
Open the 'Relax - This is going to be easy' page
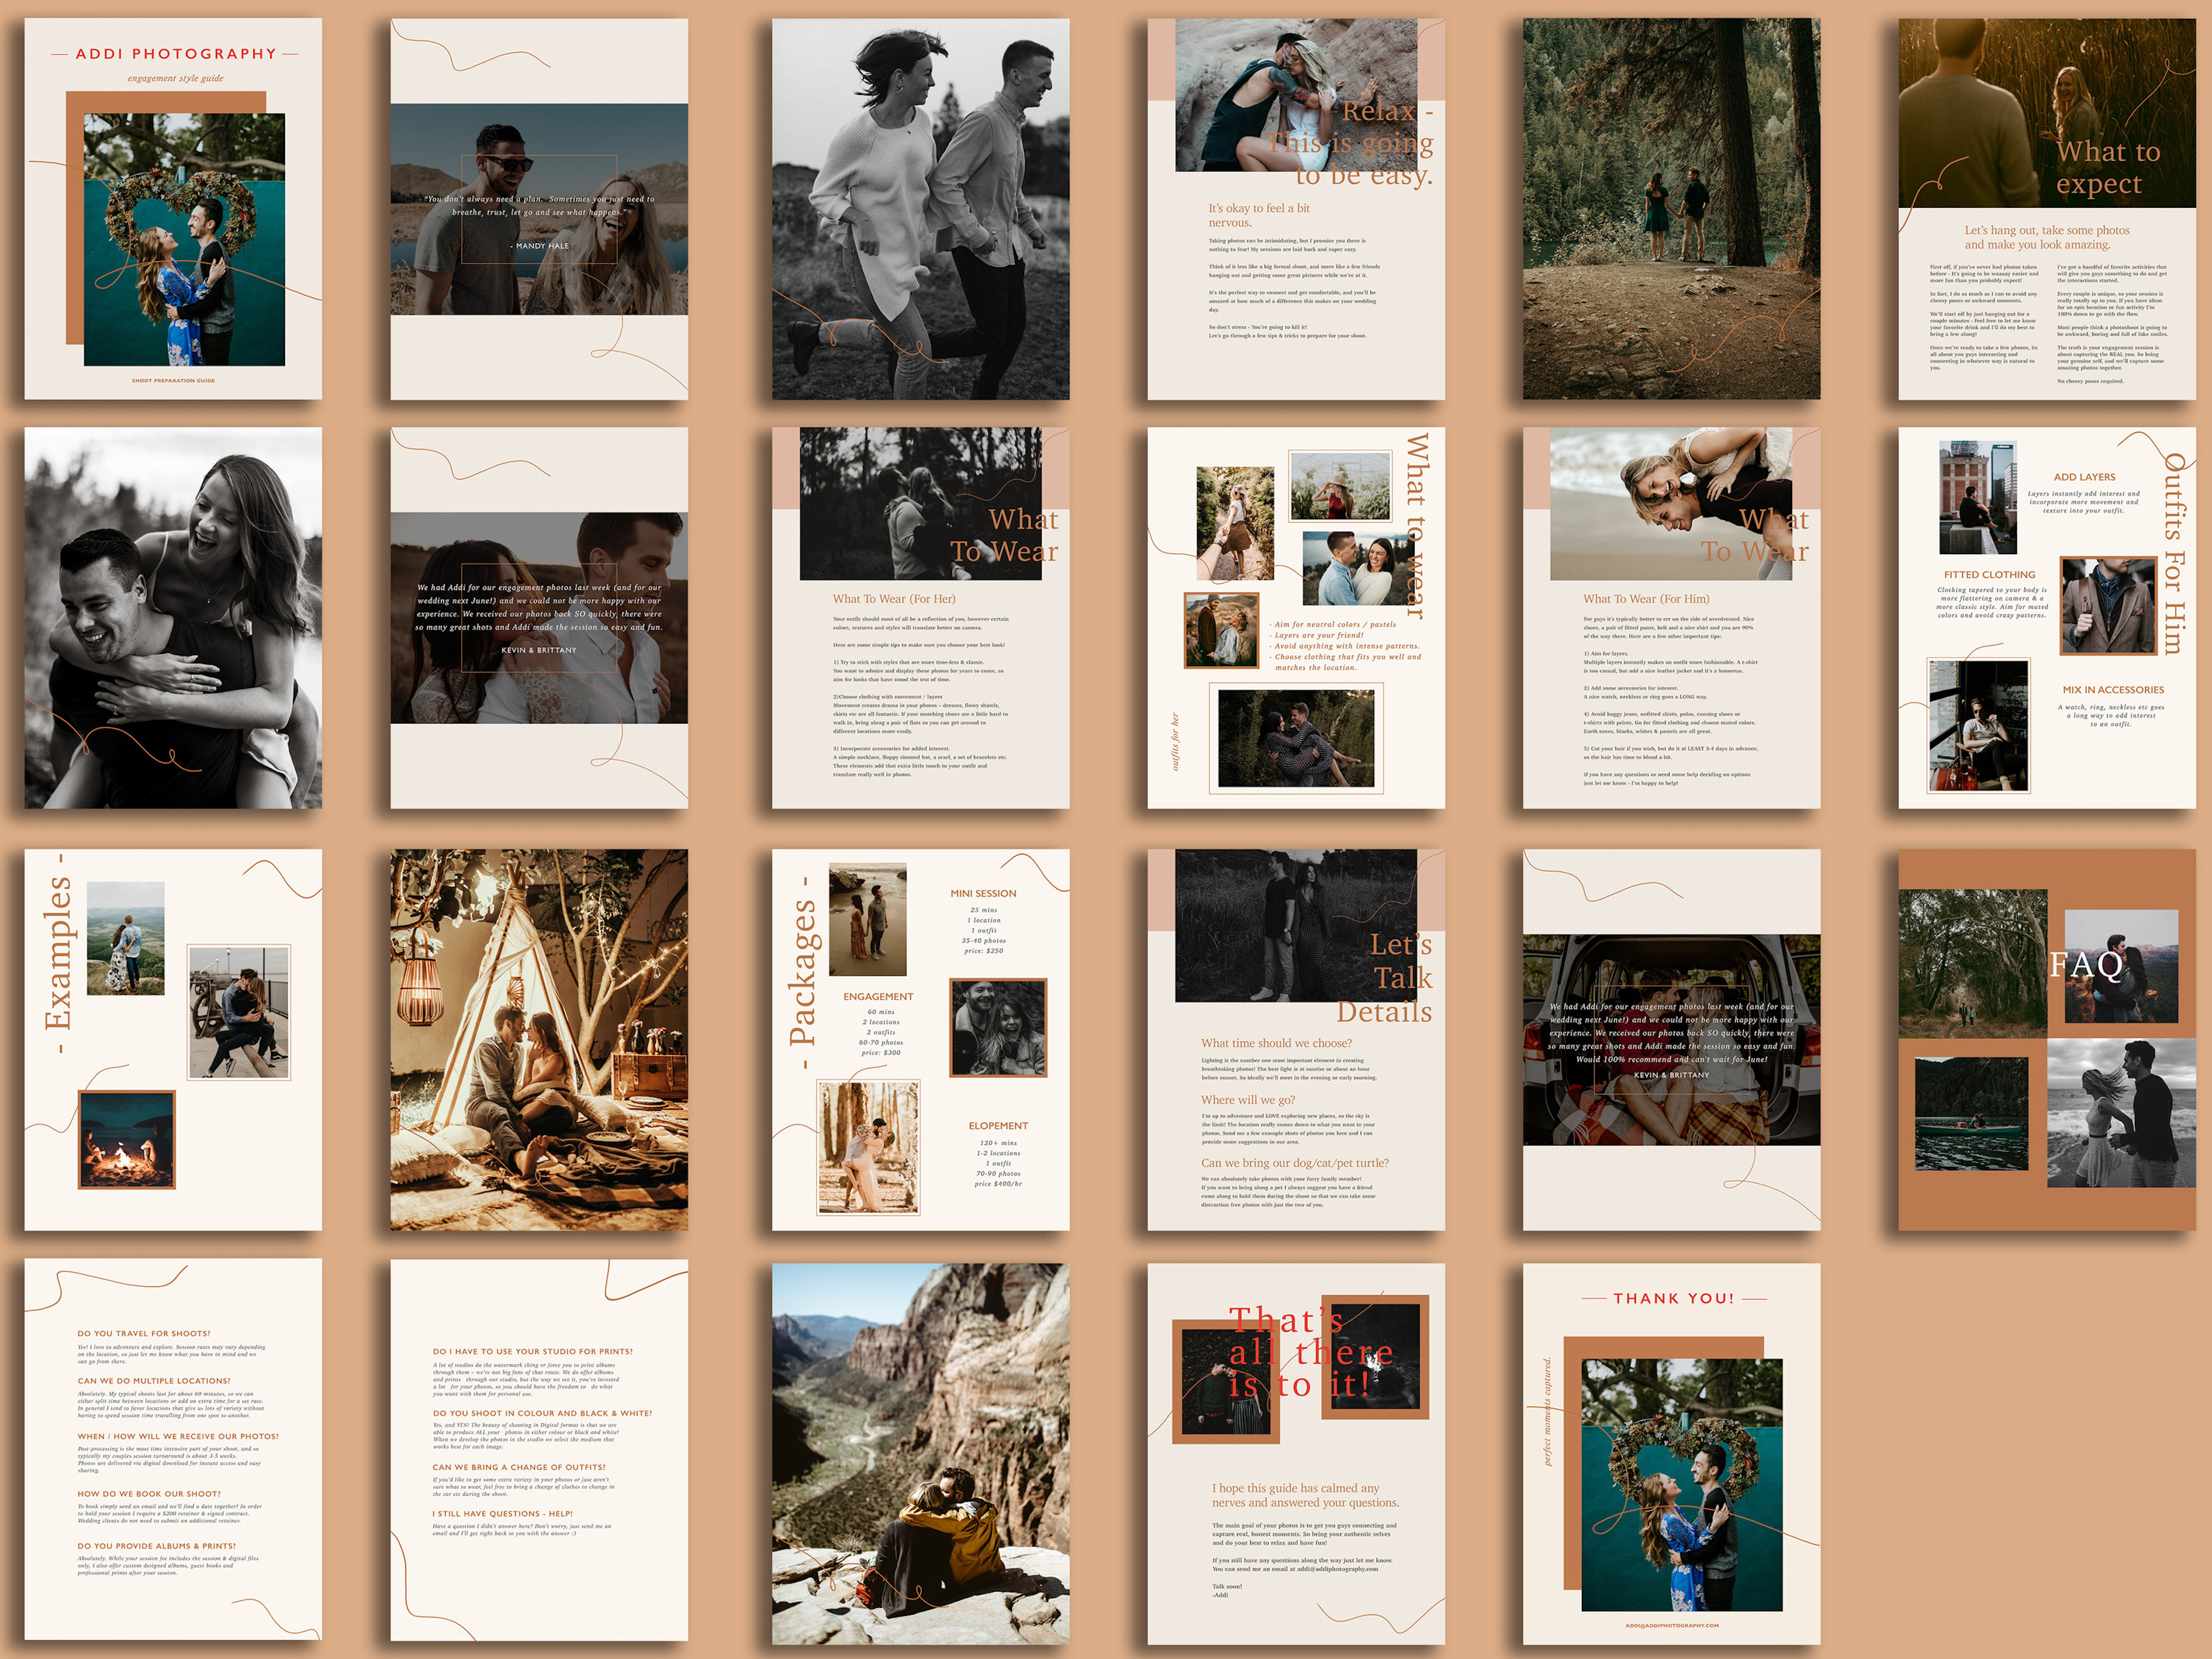tap(1295, 209)
